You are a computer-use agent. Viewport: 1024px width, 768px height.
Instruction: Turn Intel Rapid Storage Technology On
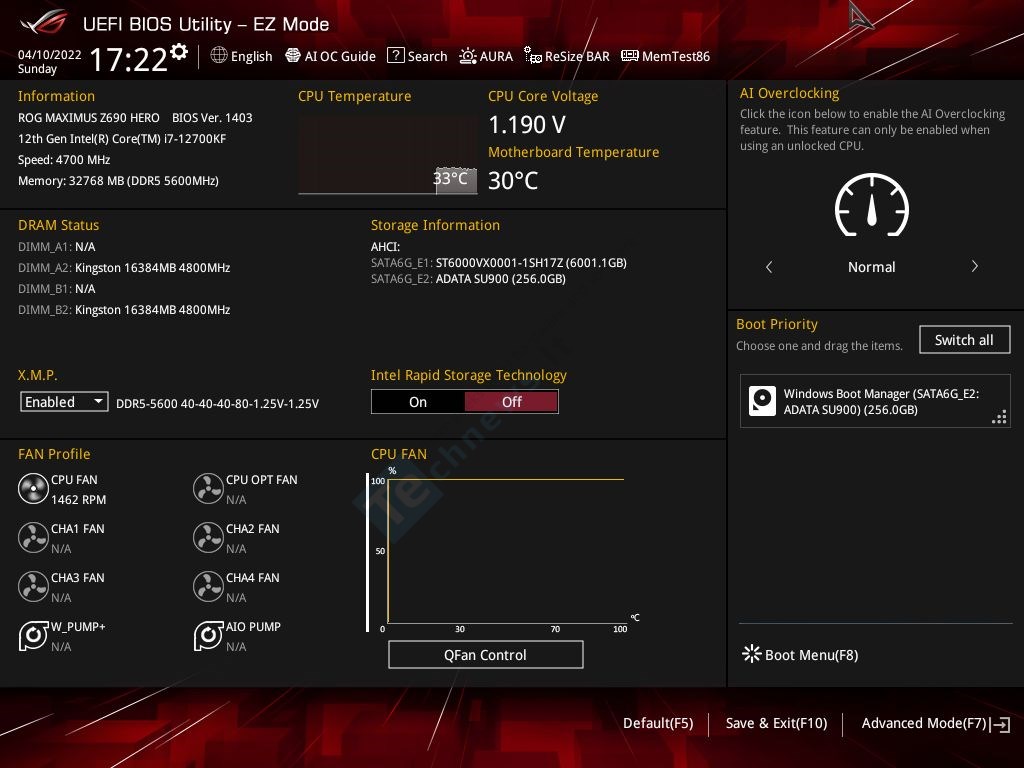click(418, 402)
